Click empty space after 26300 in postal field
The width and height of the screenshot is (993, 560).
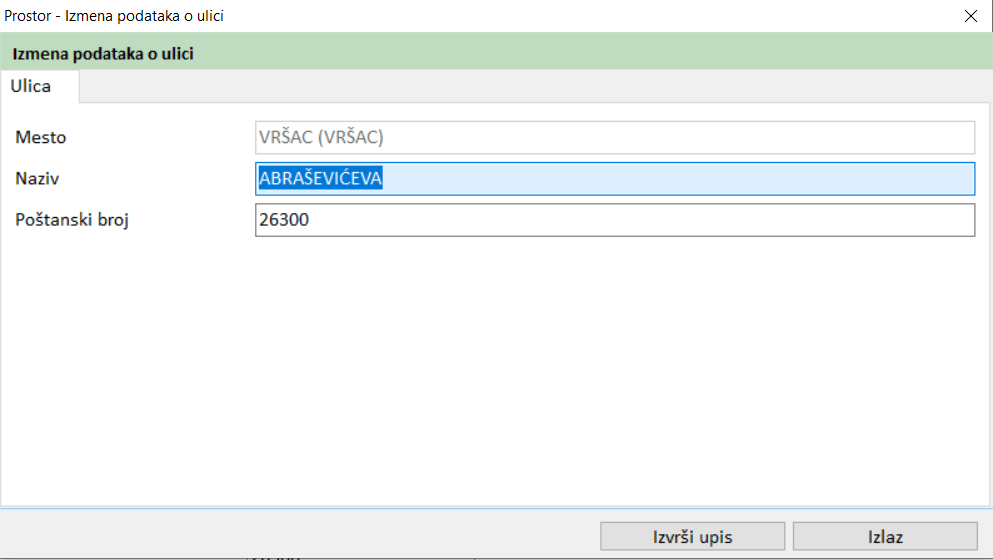tap(640, 220)
